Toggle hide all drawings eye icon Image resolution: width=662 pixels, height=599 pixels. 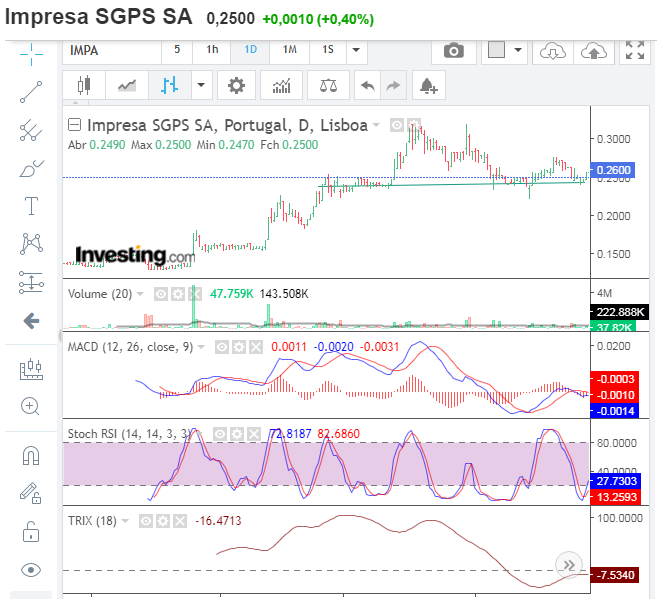pyautogui.click(x=31, y=570)
